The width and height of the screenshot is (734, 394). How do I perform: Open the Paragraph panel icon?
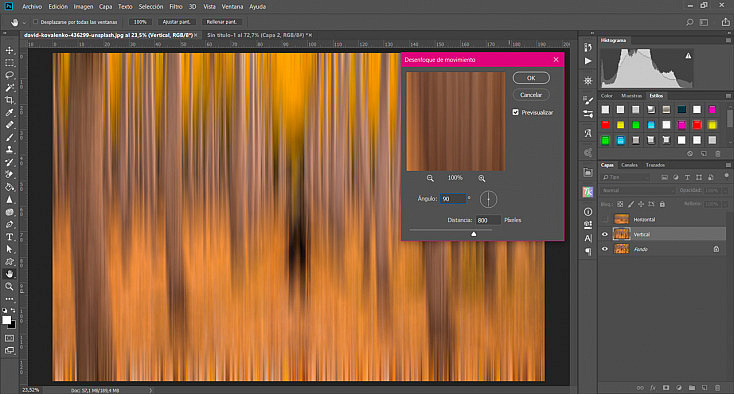(588, 251)
